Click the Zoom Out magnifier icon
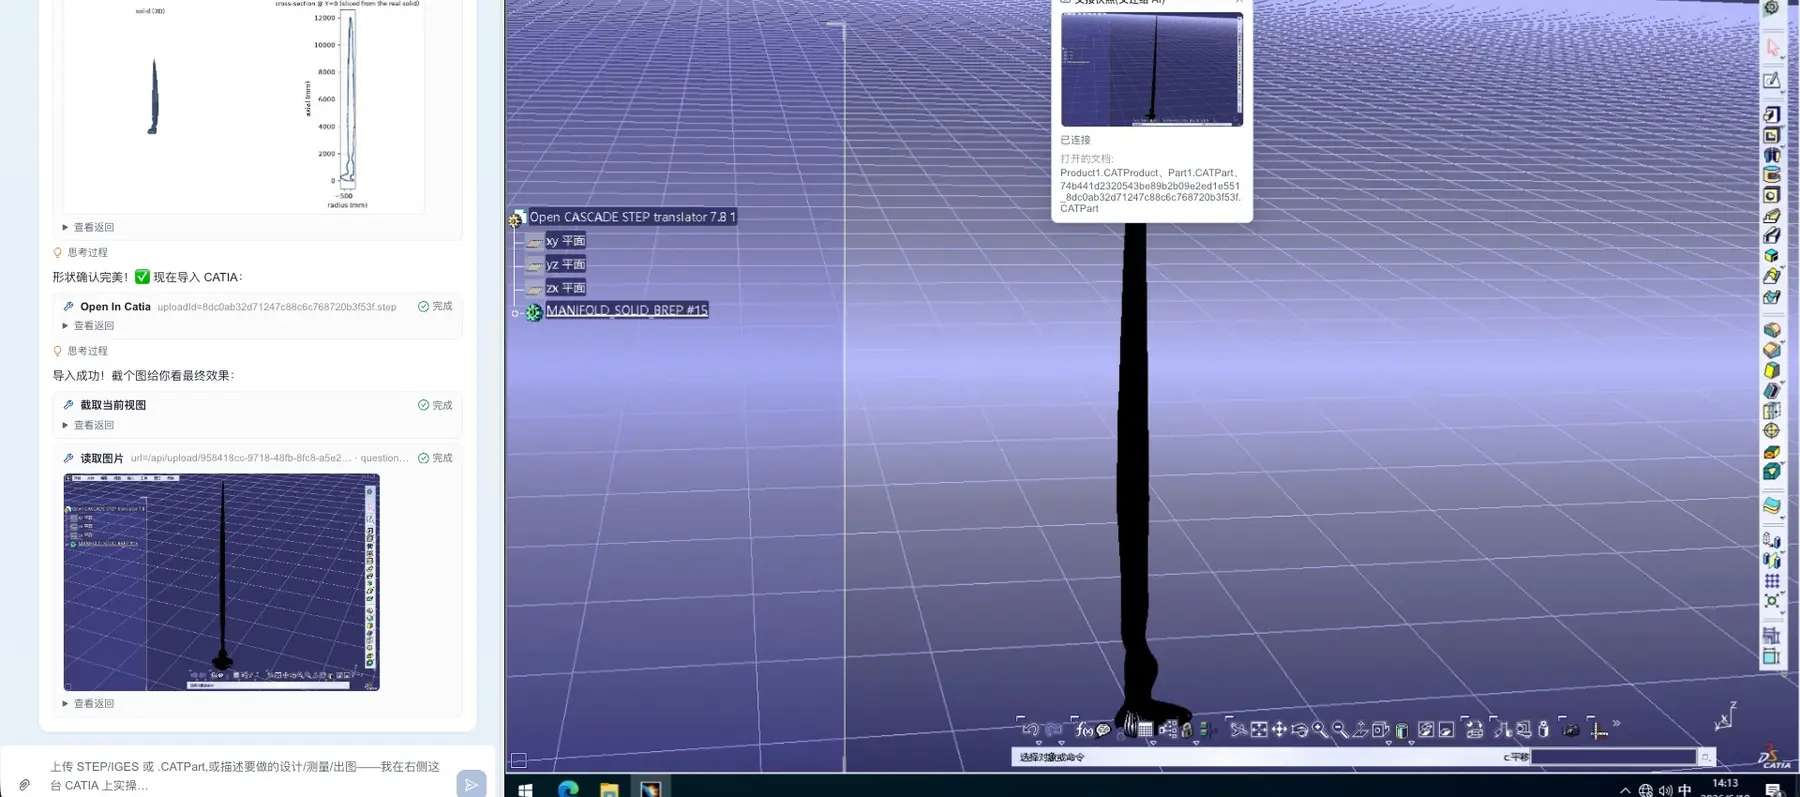The width and height of the screenshot is (1800, 797). [x=1340, y=730]
